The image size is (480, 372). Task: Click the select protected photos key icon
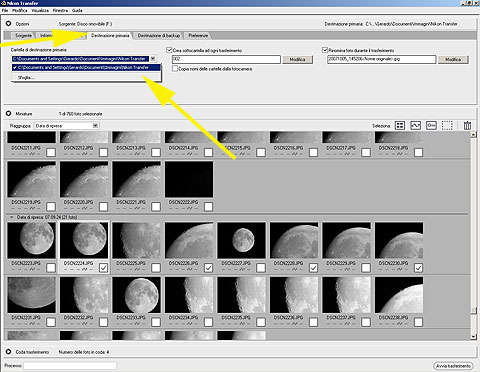[431, 125]
